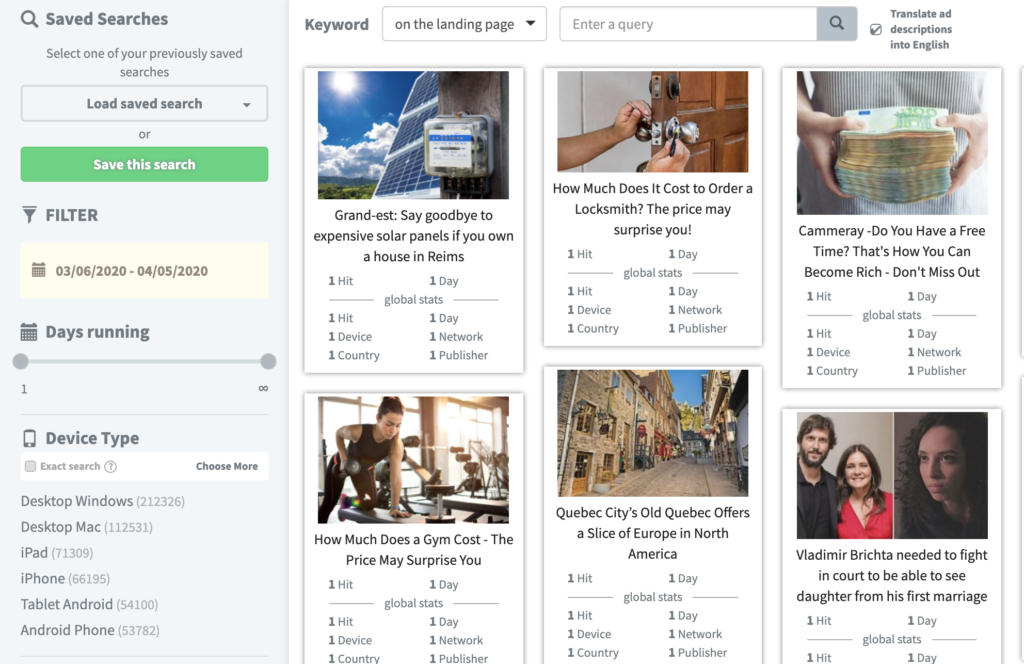Click the Device Type phone icon
Screen dimensions: 1024x664
29,438
